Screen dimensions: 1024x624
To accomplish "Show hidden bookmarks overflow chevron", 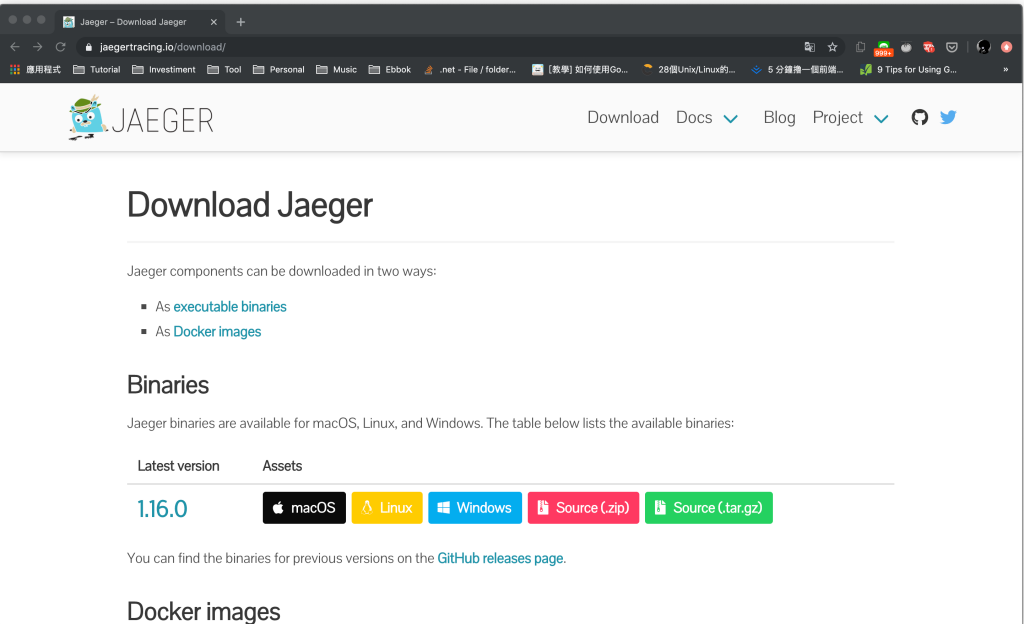I will tap(1006, 69).
